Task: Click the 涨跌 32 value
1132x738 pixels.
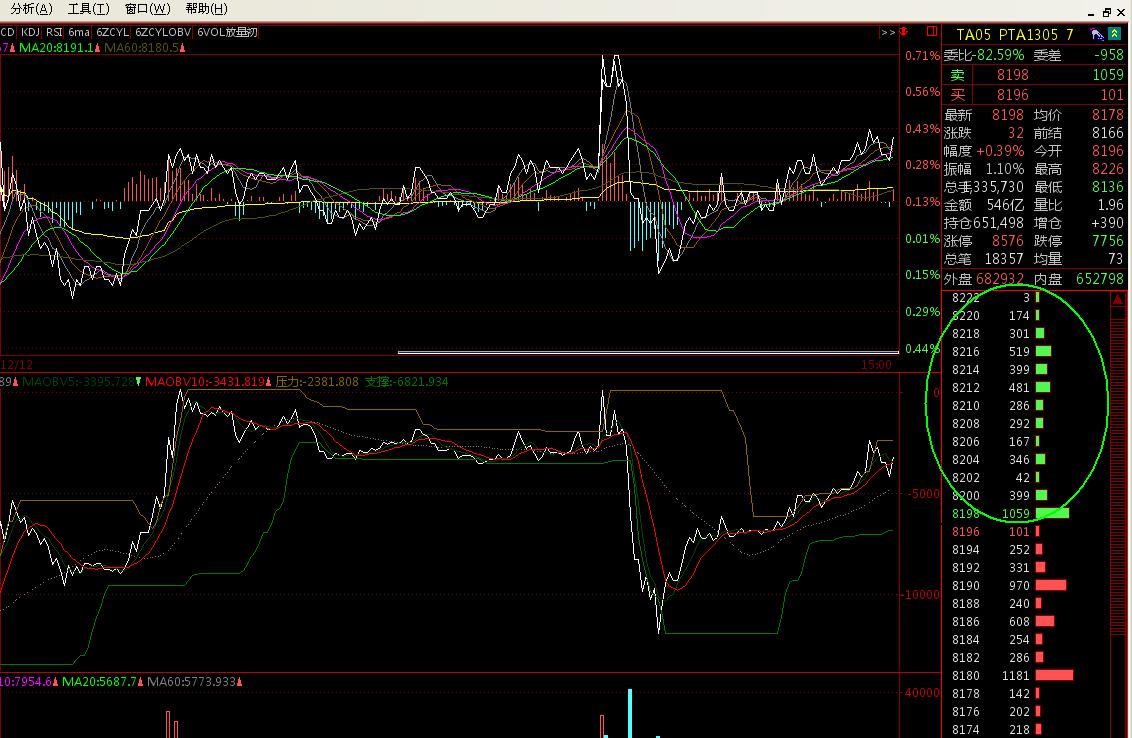Action: [x=1016, y=133]
